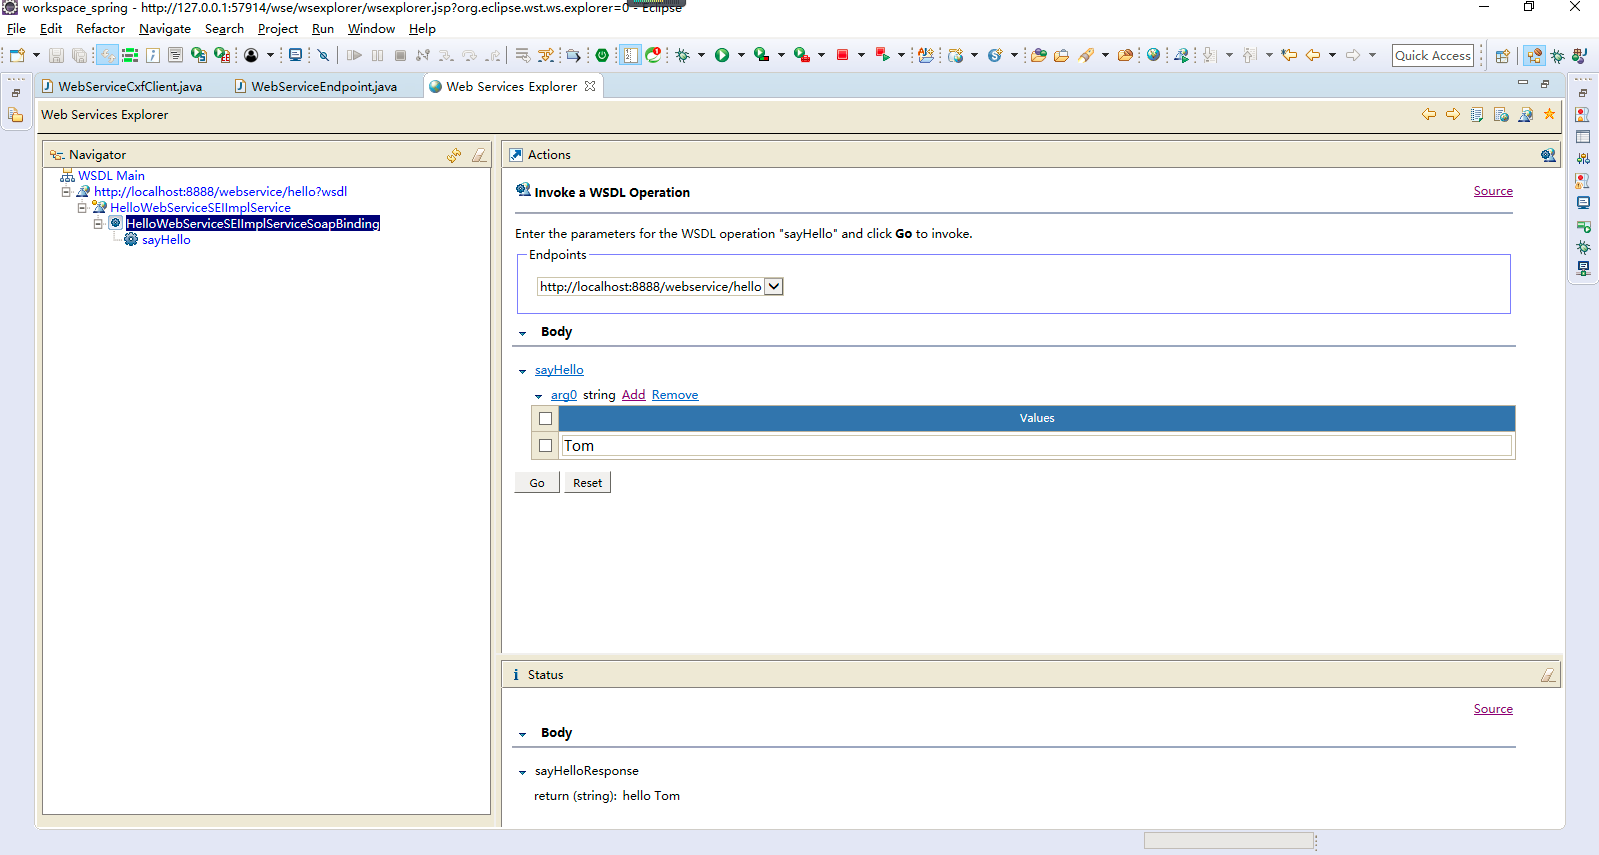Viewport: 1599px width, 855px height.
Task: Toggle Link with Editor highlighted toolbar icon
Action: 107,55
